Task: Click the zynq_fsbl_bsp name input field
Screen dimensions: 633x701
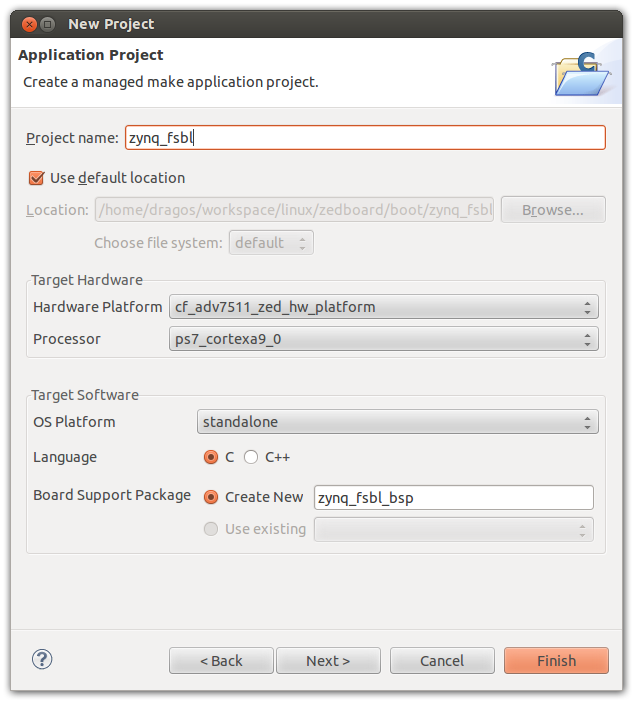Action: 453,498
